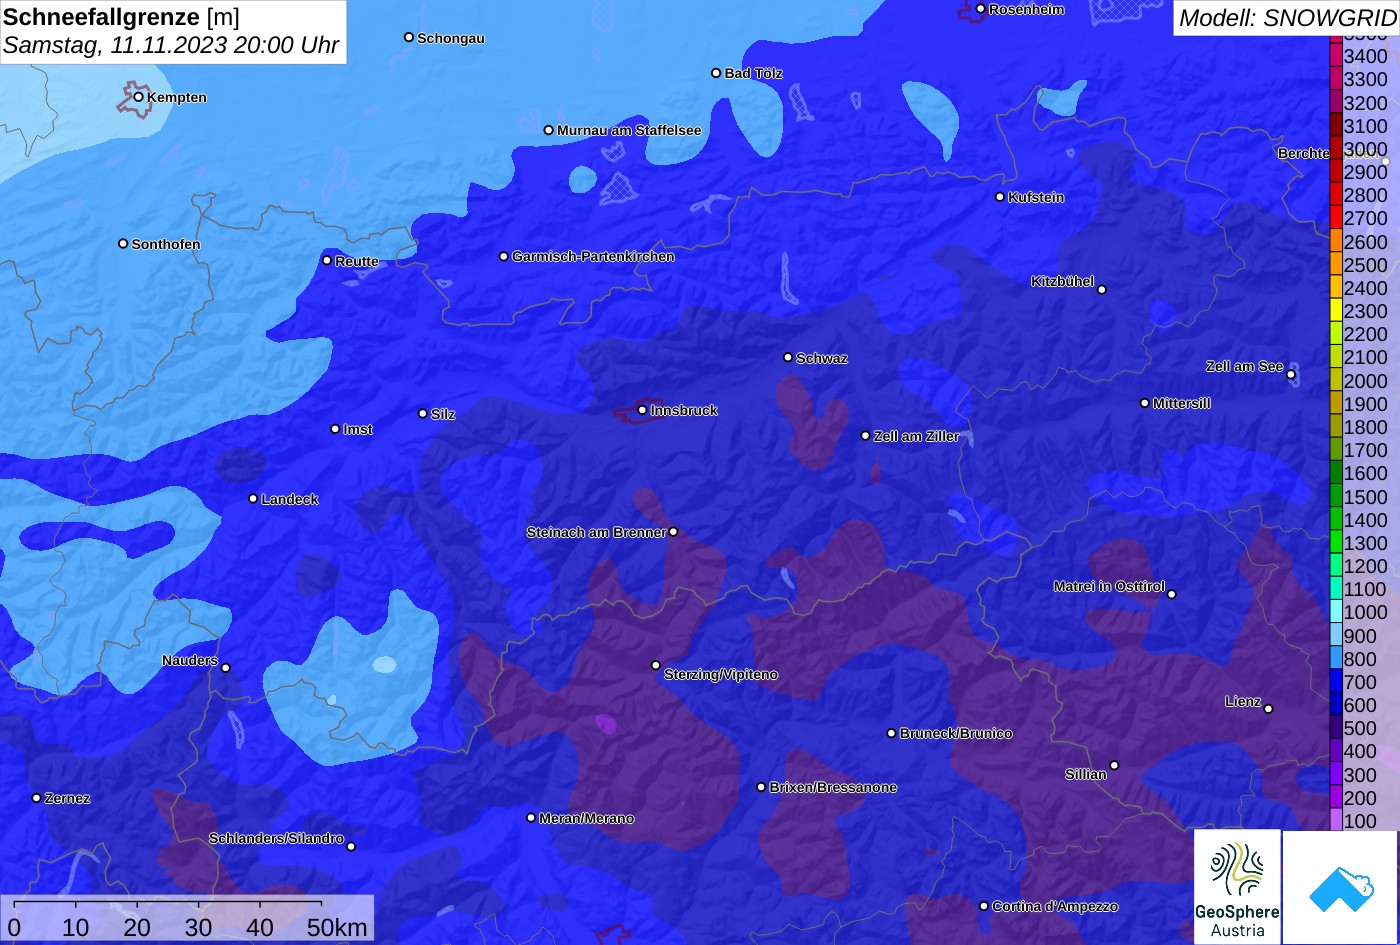
Task: Click the Kitzbühel marker dot
Action: 1102,290
